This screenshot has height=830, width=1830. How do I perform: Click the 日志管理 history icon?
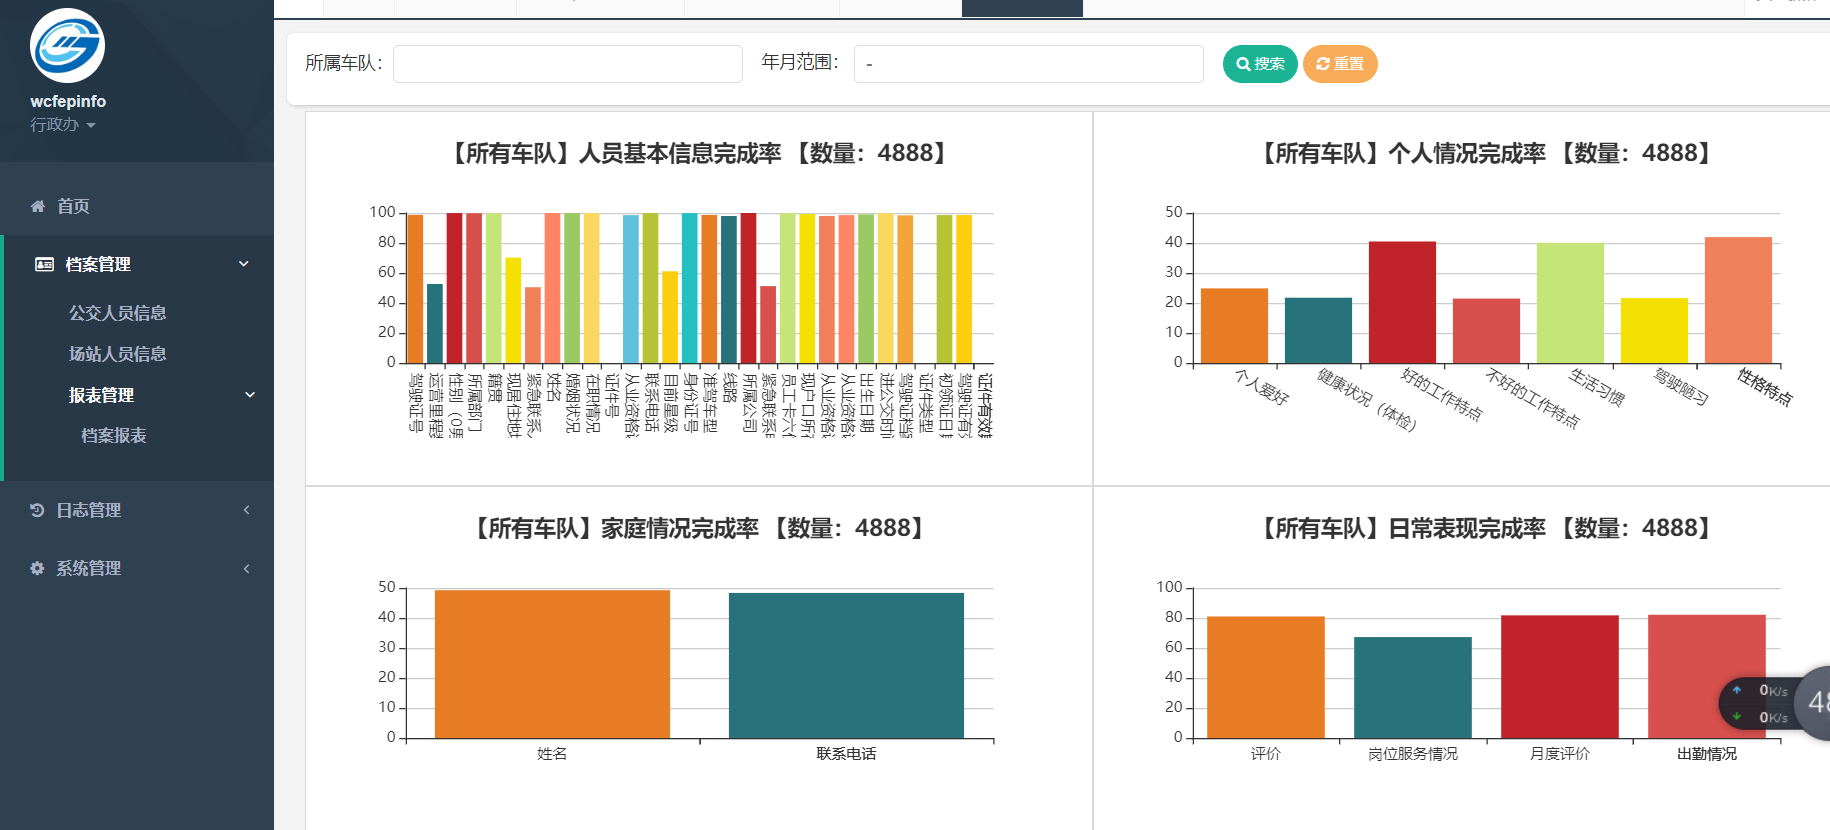coord(37,510)
